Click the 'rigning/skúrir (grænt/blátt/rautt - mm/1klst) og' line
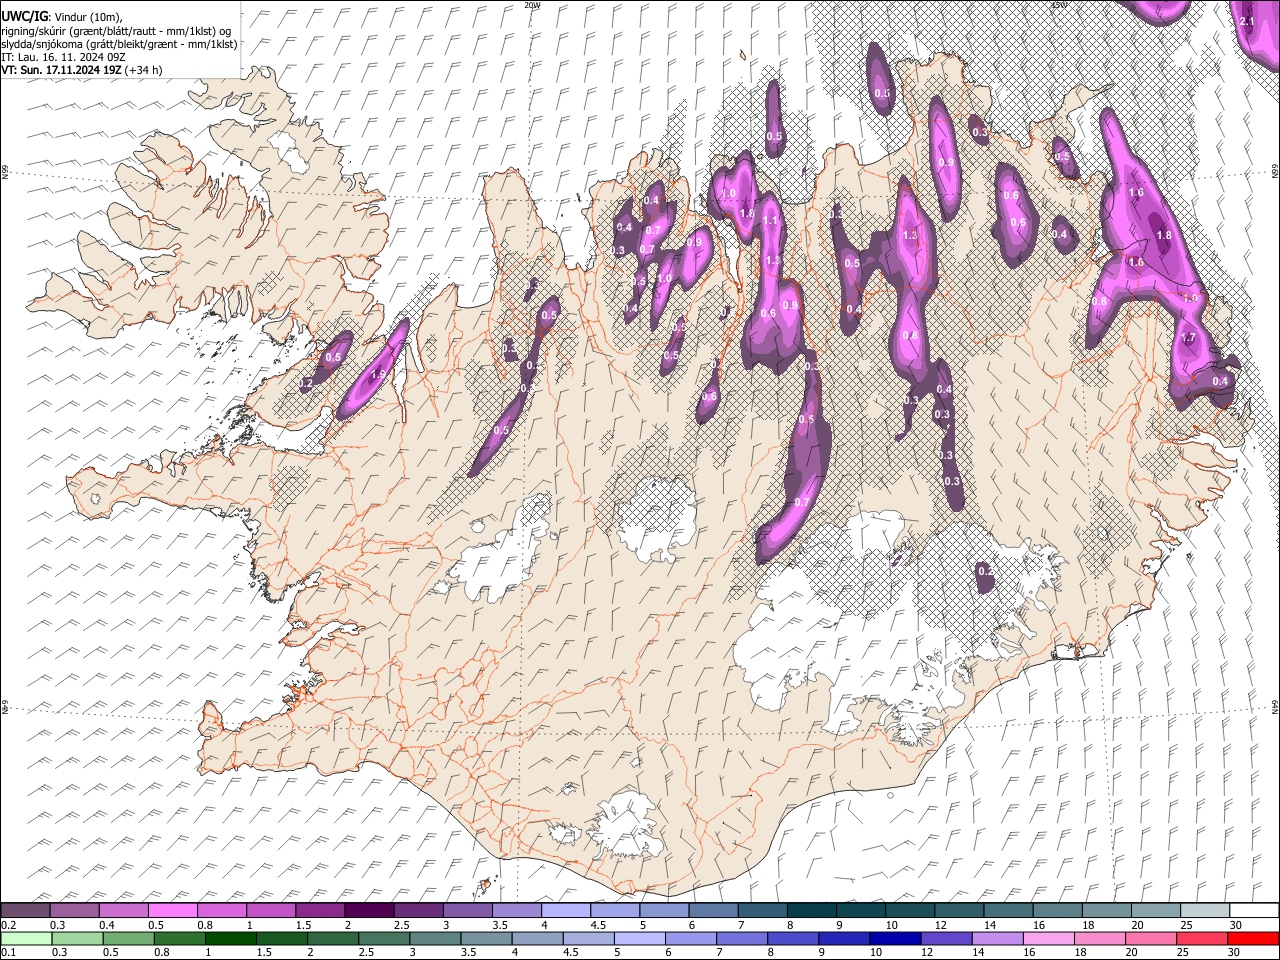This screenshot has width=1280, height=960. tap(118, 31)
